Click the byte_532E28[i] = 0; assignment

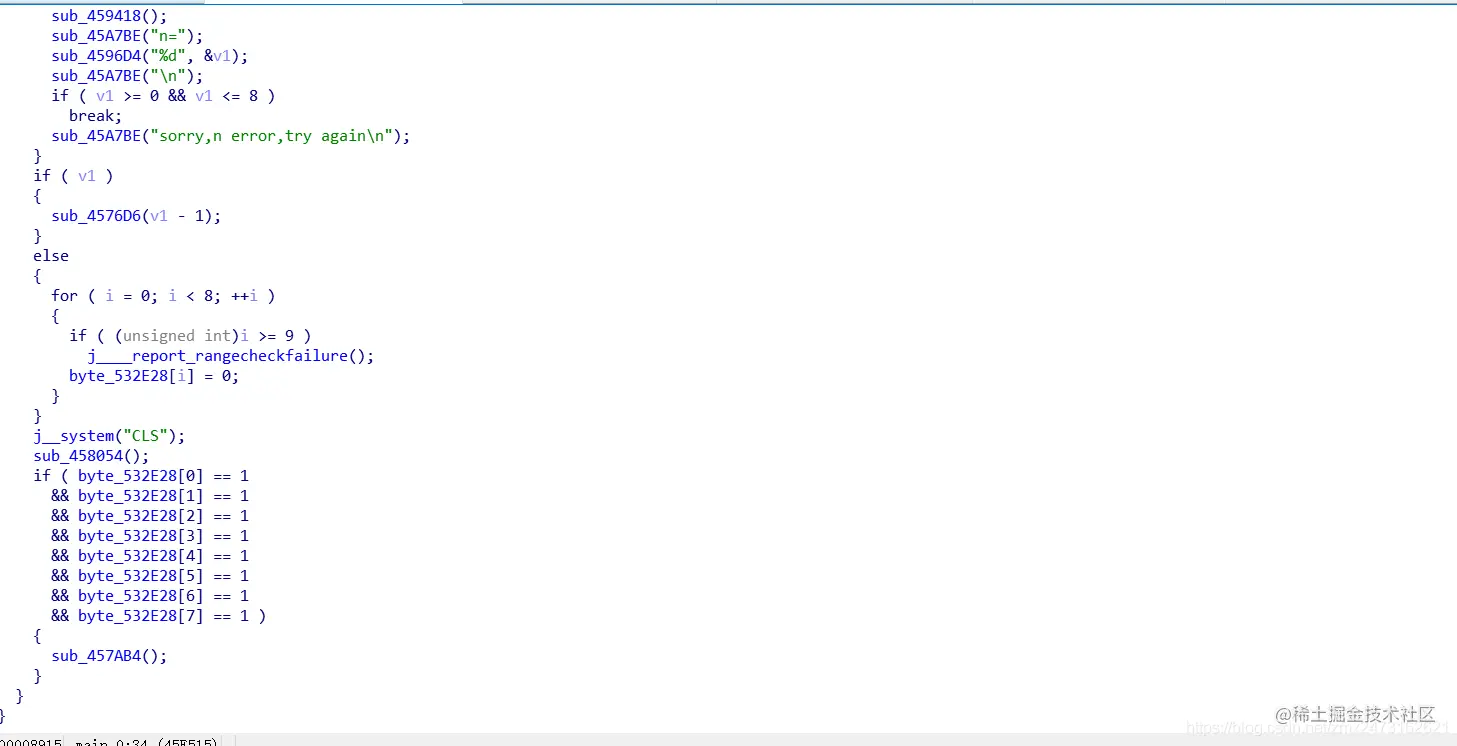point(154,376)
